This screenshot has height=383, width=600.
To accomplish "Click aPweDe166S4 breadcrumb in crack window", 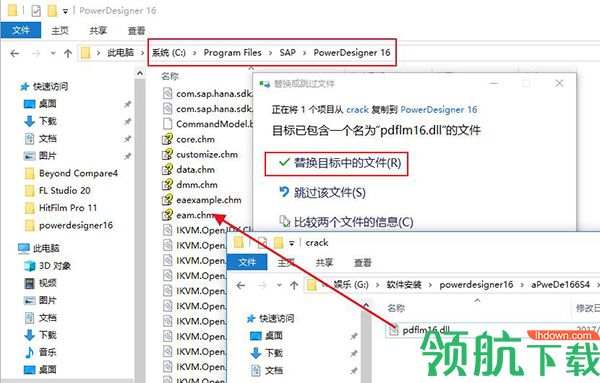I will 560,285.
